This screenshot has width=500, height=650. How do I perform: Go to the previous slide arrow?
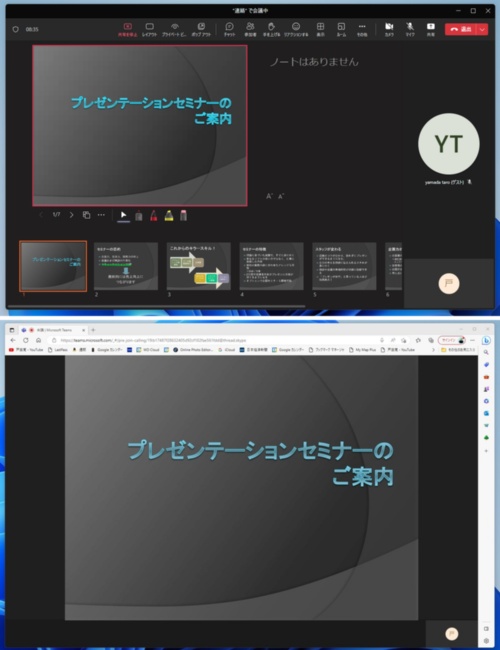[x=41, y=215]
